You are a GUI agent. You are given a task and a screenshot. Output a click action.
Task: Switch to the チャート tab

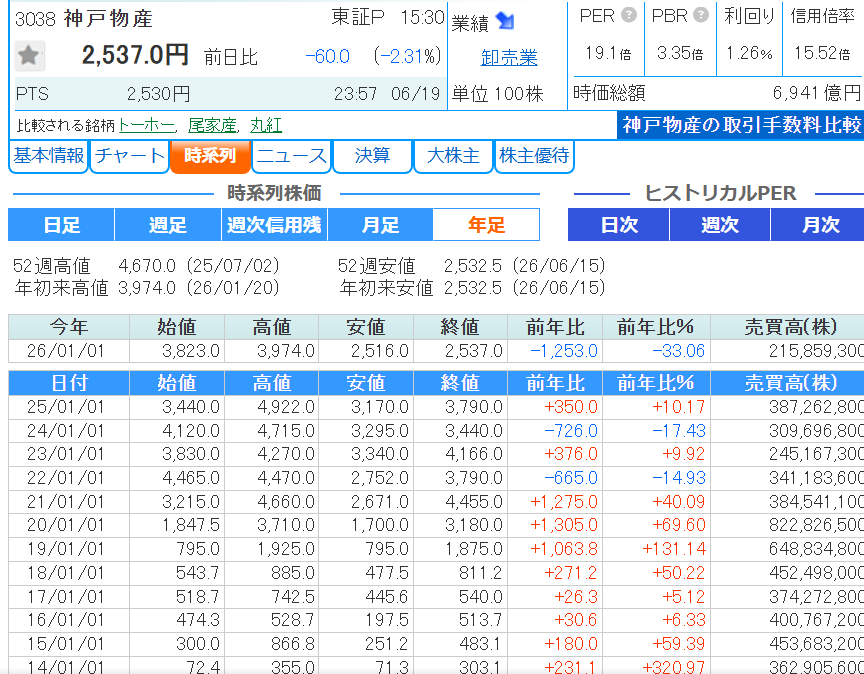(129, 156)
